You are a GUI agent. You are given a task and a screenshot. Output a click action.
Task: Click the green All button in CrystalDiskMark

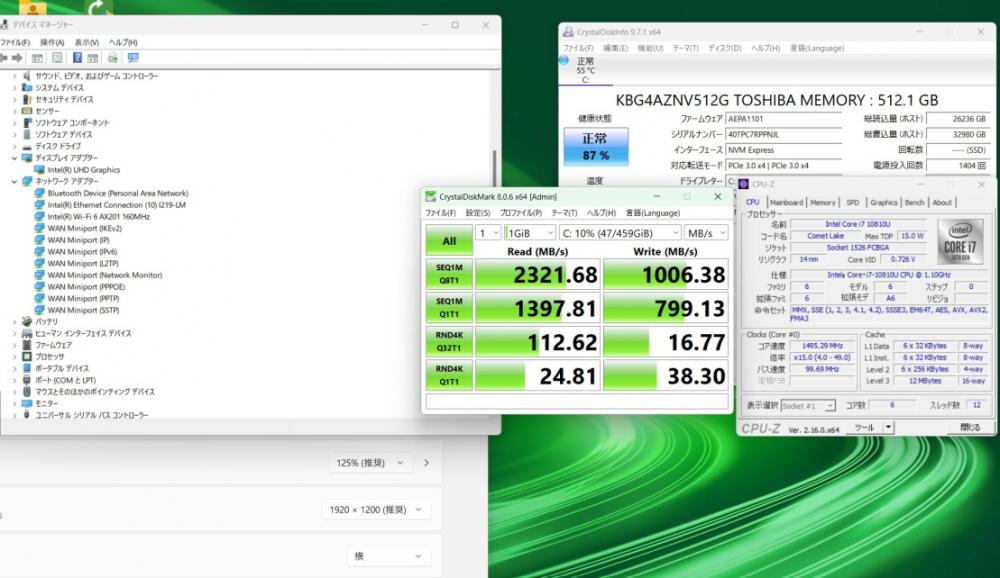(449, 241)
